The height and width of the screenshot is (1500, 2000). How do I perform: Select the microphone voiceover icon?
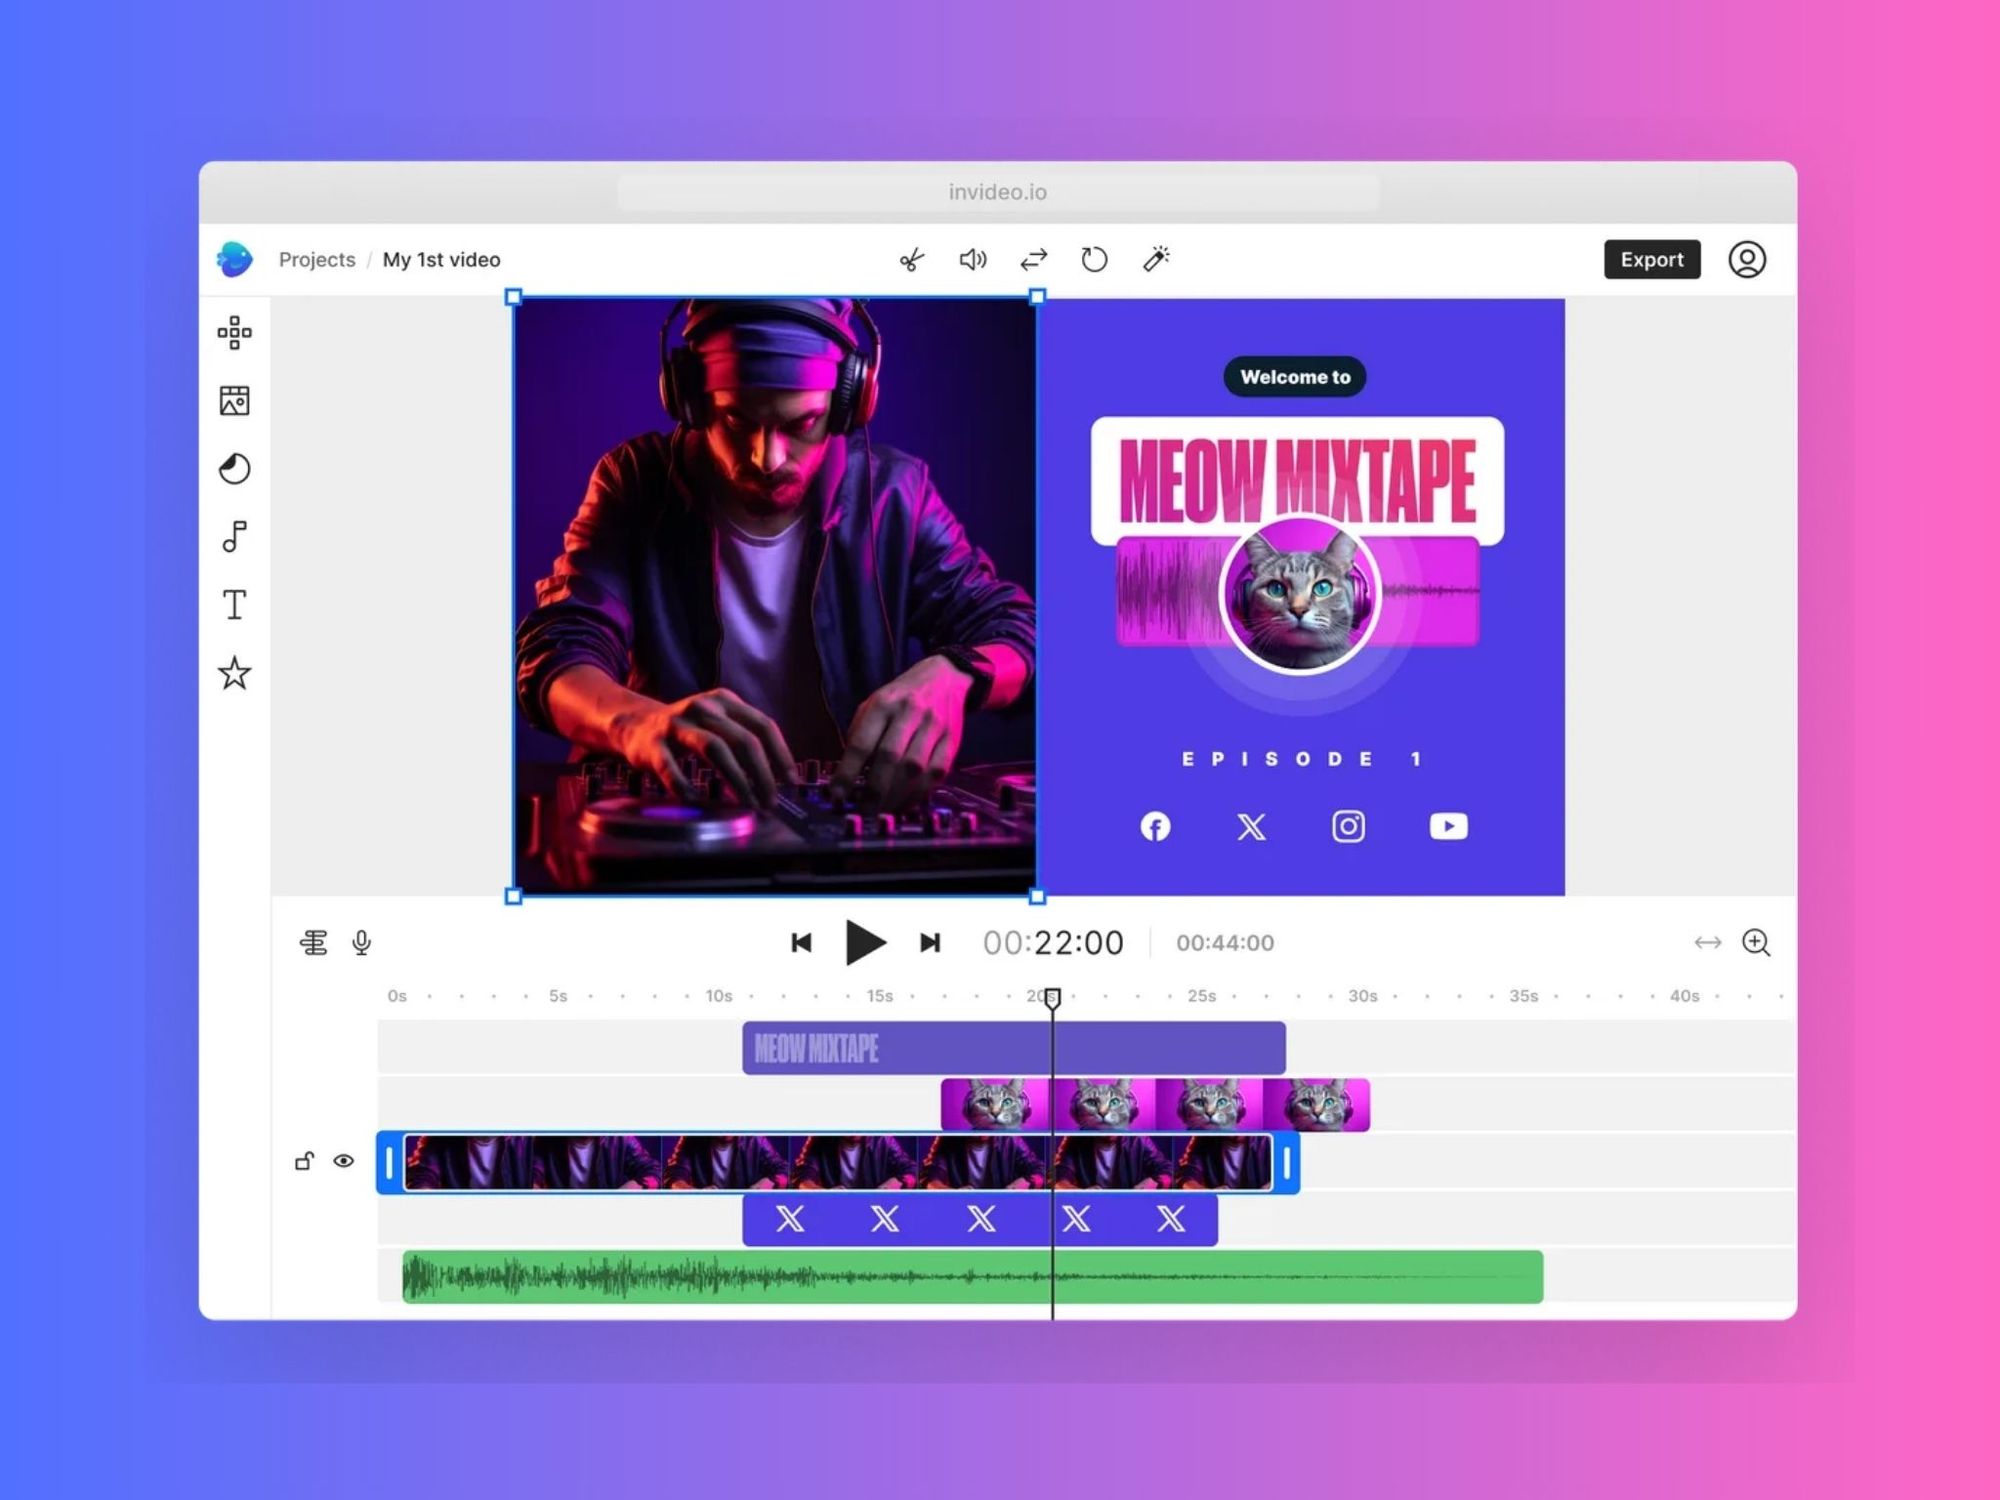tap(360, 941)
